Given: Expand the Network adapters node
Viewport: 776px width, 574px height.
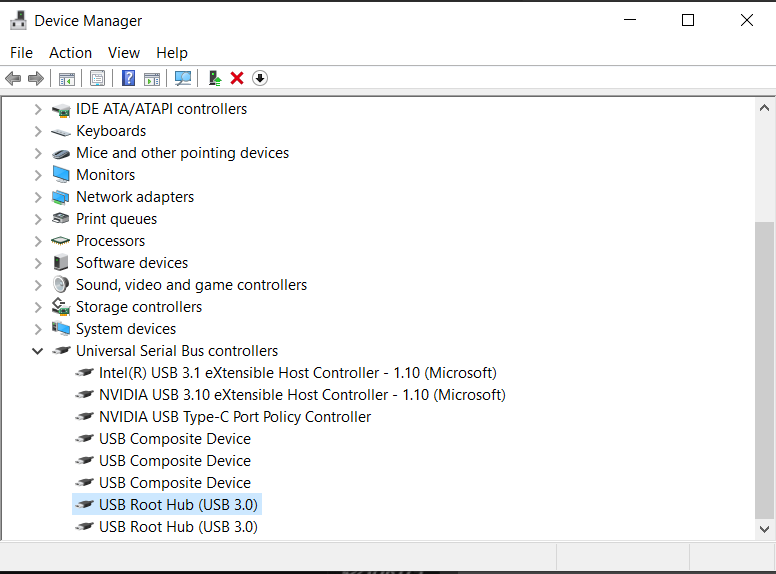Looking at the screenshot, I should pos(38,197).
